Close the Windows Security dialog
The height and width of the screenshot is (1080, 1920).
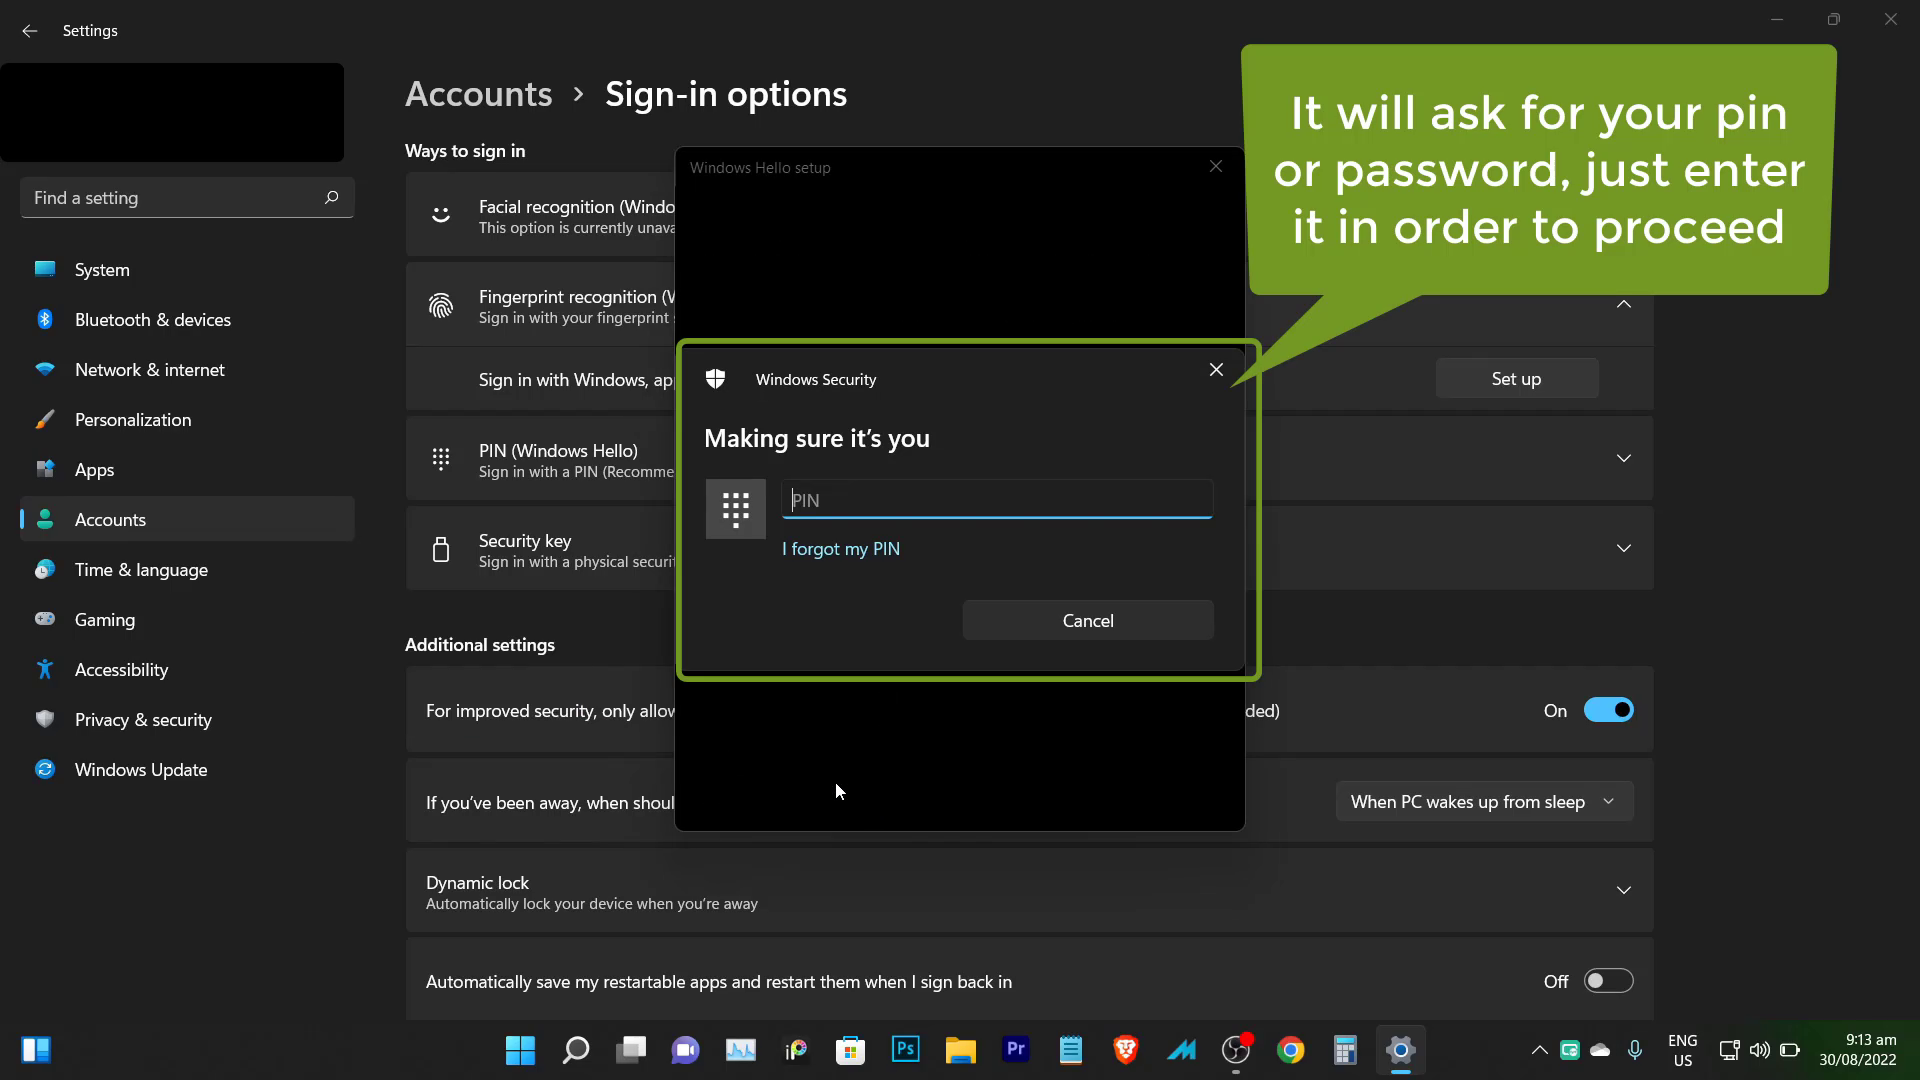(1216, 369)
